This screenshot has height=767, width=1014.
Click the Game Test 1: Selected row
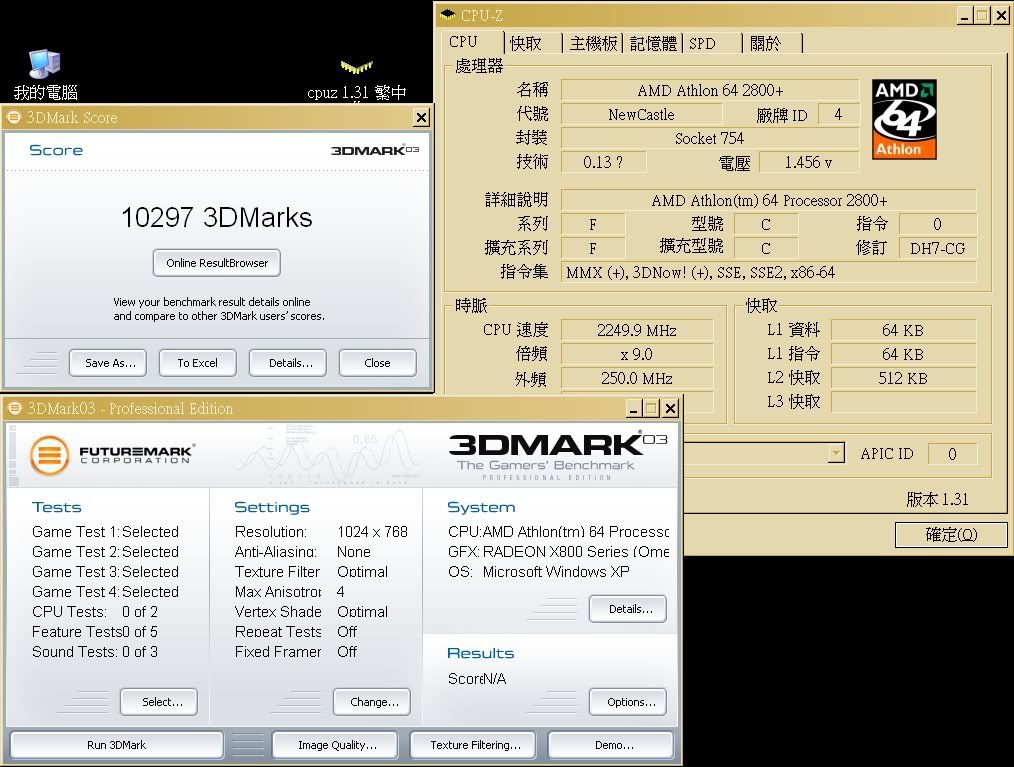(x=105, y=532)
